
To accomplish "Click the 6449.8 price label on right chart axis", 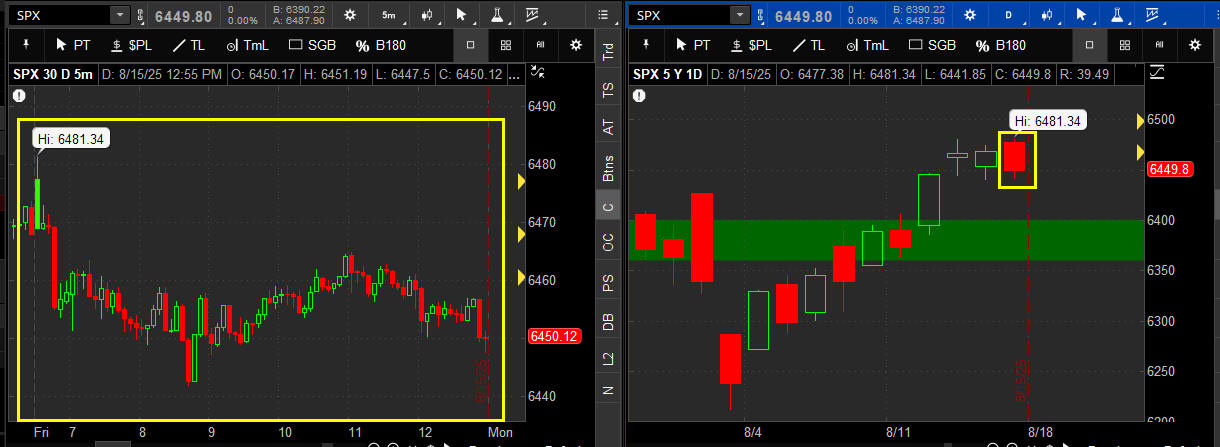I will coord(1169,169).
